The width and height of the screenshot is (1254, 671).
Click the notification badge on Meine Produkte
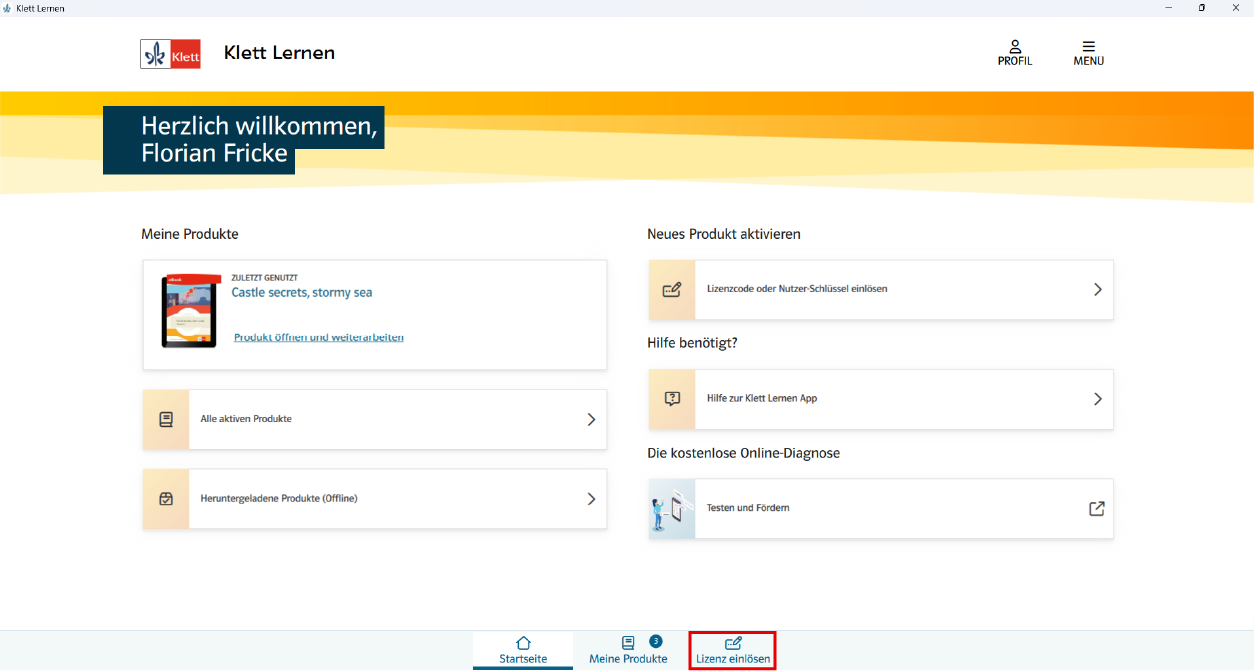(655, 641)
